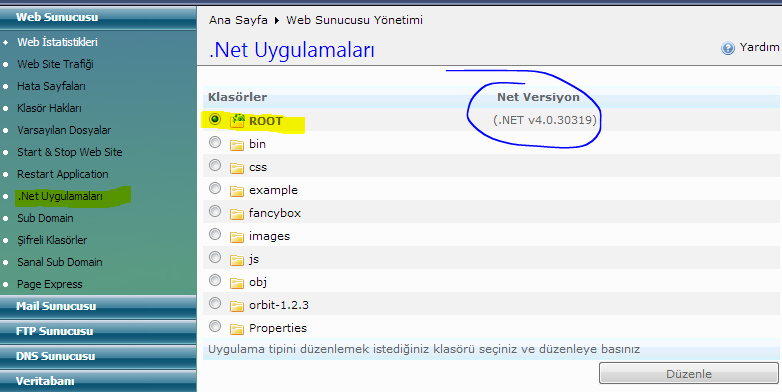This screenshot has height=392, width=782.
Task: Click the Yardım help icon
Action: (x=728, y=48)
